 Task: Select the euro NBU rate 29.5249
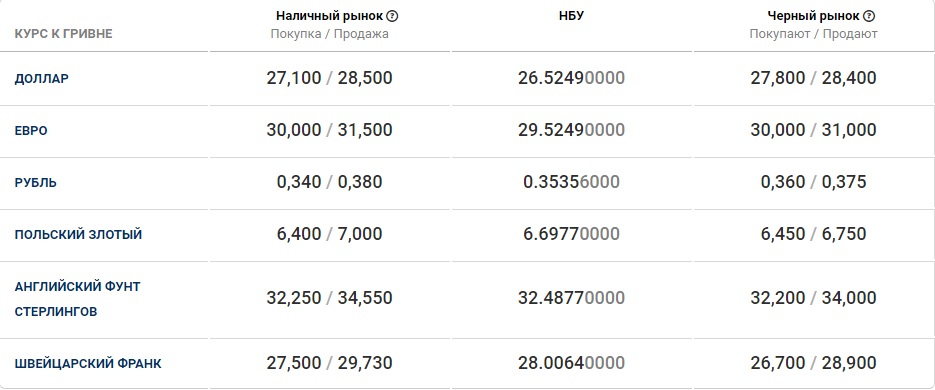(571, 130)
